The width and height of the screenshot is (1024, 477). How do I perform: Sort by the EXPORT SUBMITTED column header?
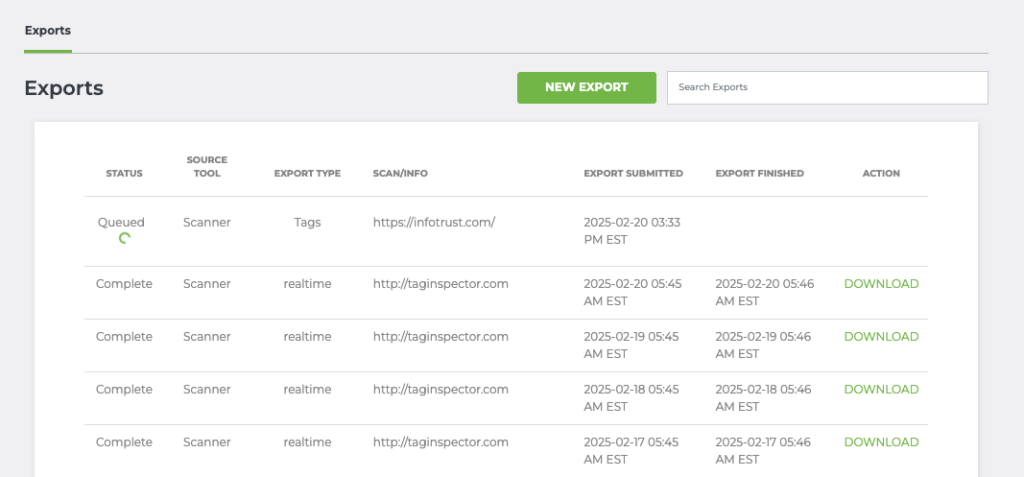pos(633,174)
